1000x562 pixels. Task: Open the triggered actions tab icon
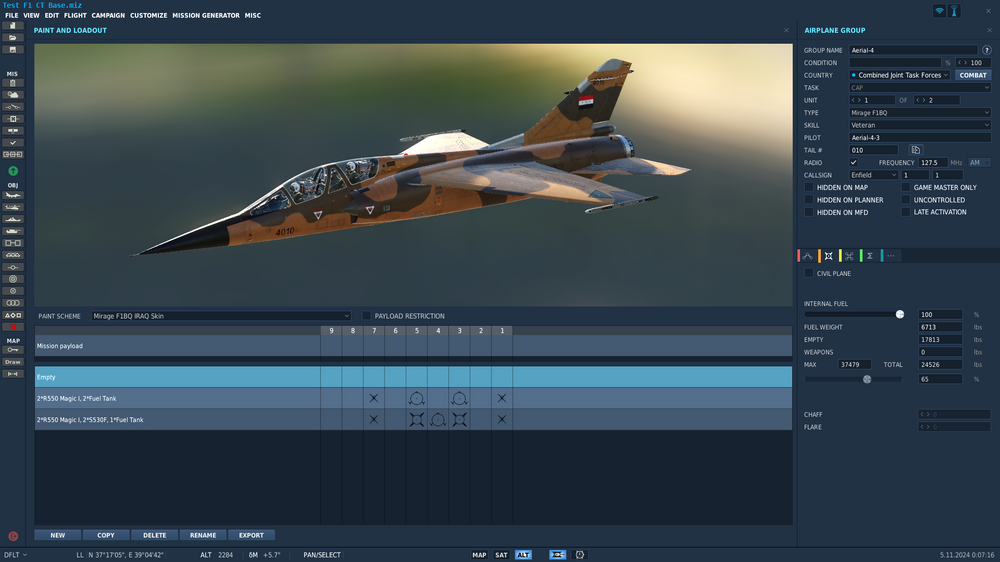pos(849,256)
